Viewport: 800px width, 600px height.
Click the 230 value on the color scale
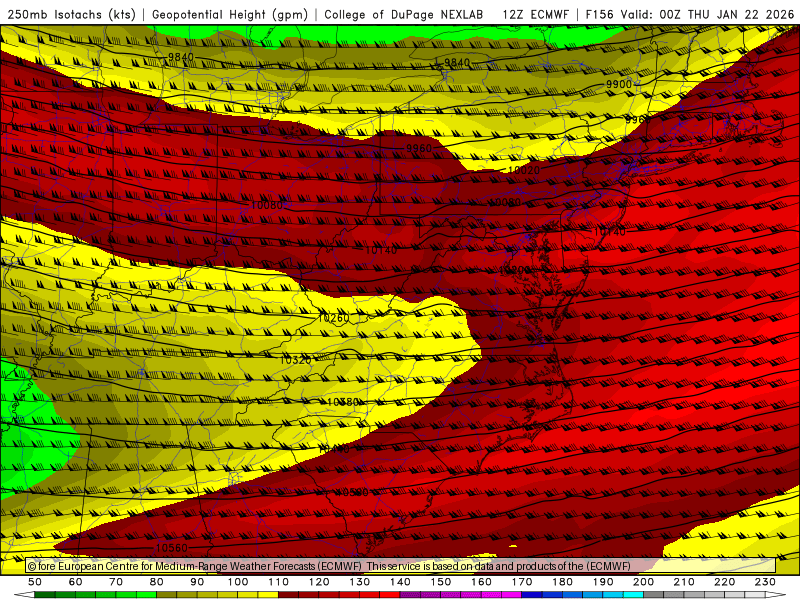pos(765,582)
